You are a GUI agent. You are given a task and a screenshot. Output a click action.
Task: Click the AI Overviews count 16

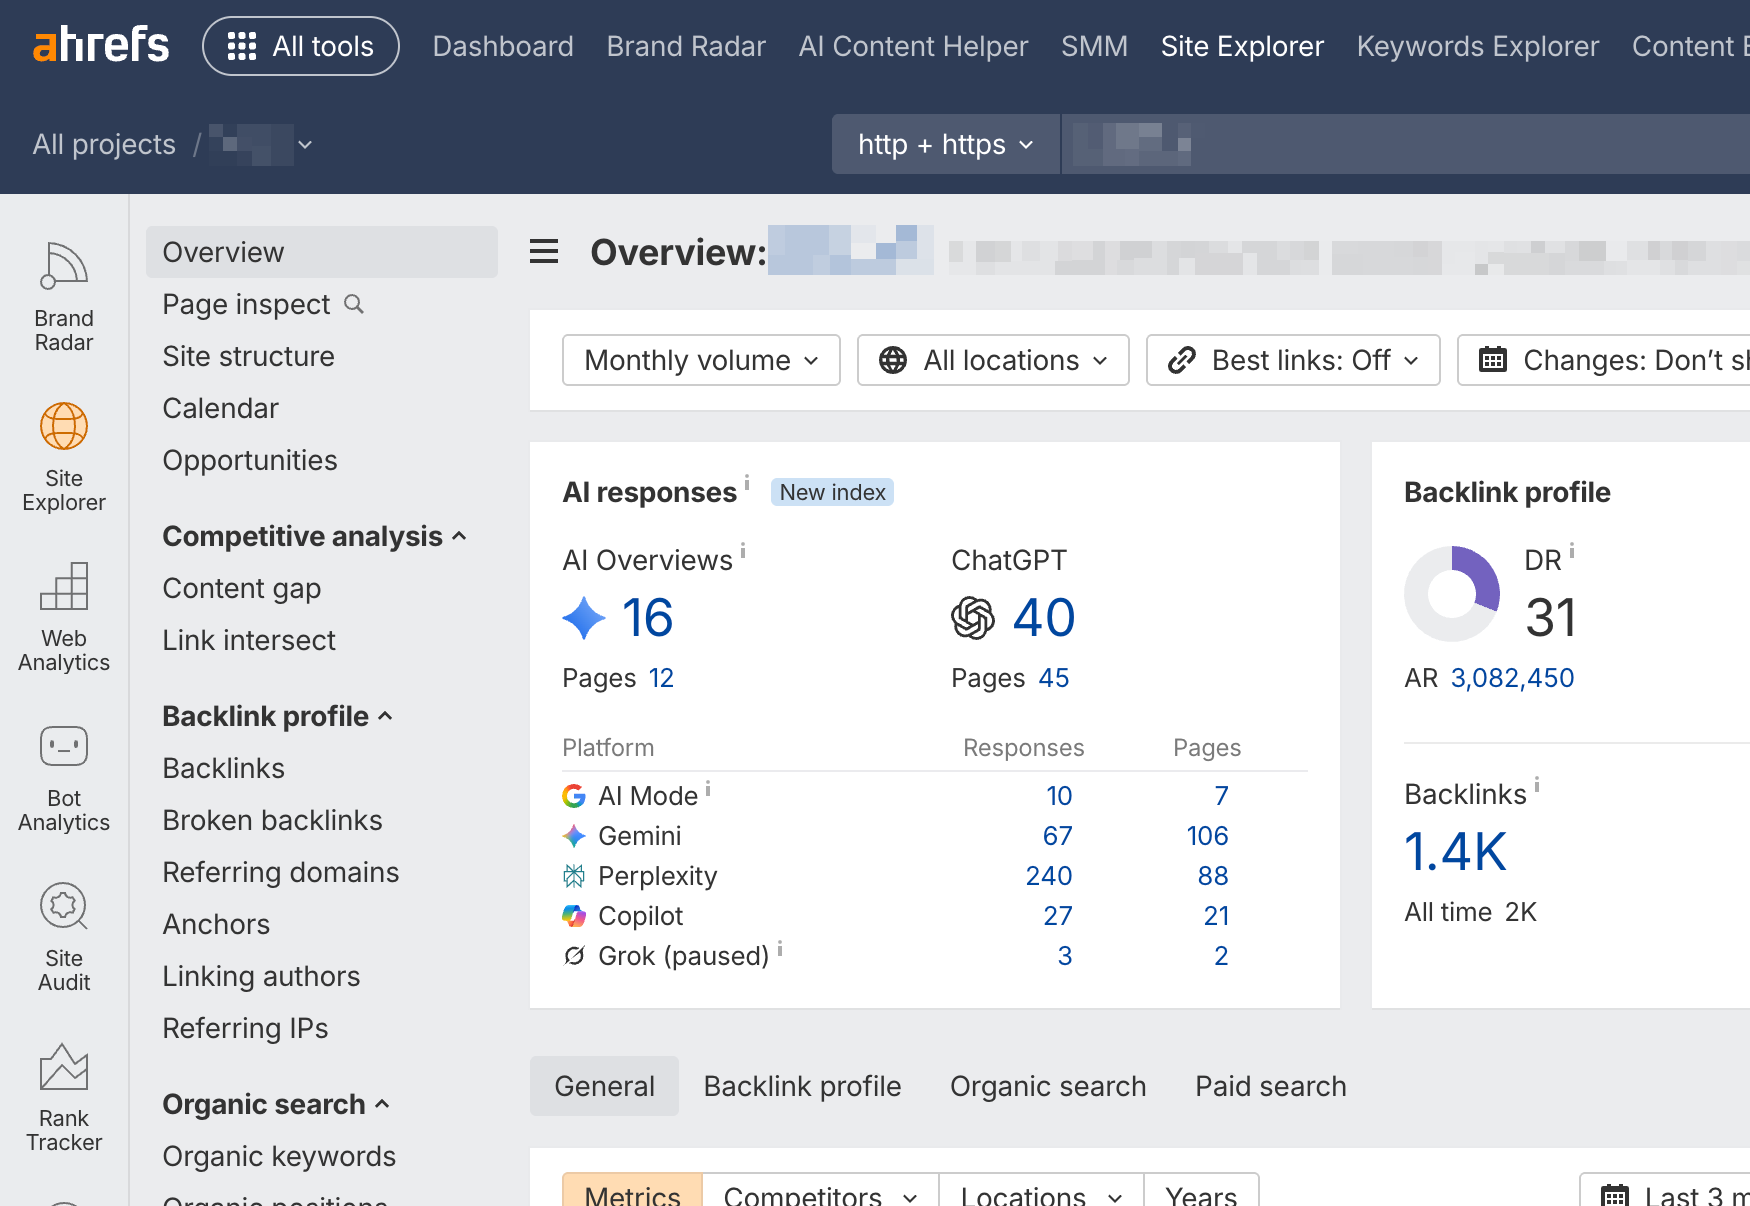pyautogui.click(x=647, y=617)
